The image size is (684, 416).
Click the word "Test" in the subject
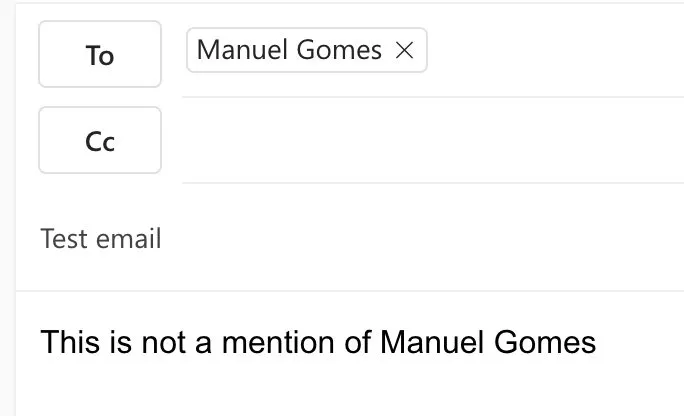point(61,239)
